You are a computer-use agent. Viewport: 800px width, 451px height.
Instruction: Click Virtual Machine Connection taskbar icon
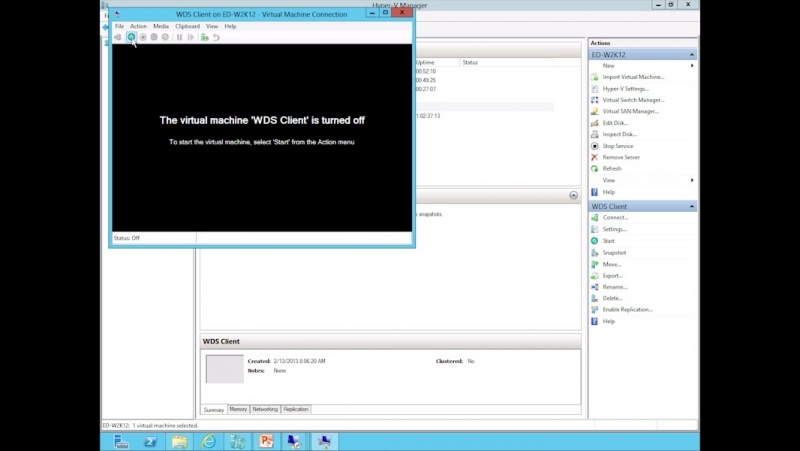coord(324,441)
